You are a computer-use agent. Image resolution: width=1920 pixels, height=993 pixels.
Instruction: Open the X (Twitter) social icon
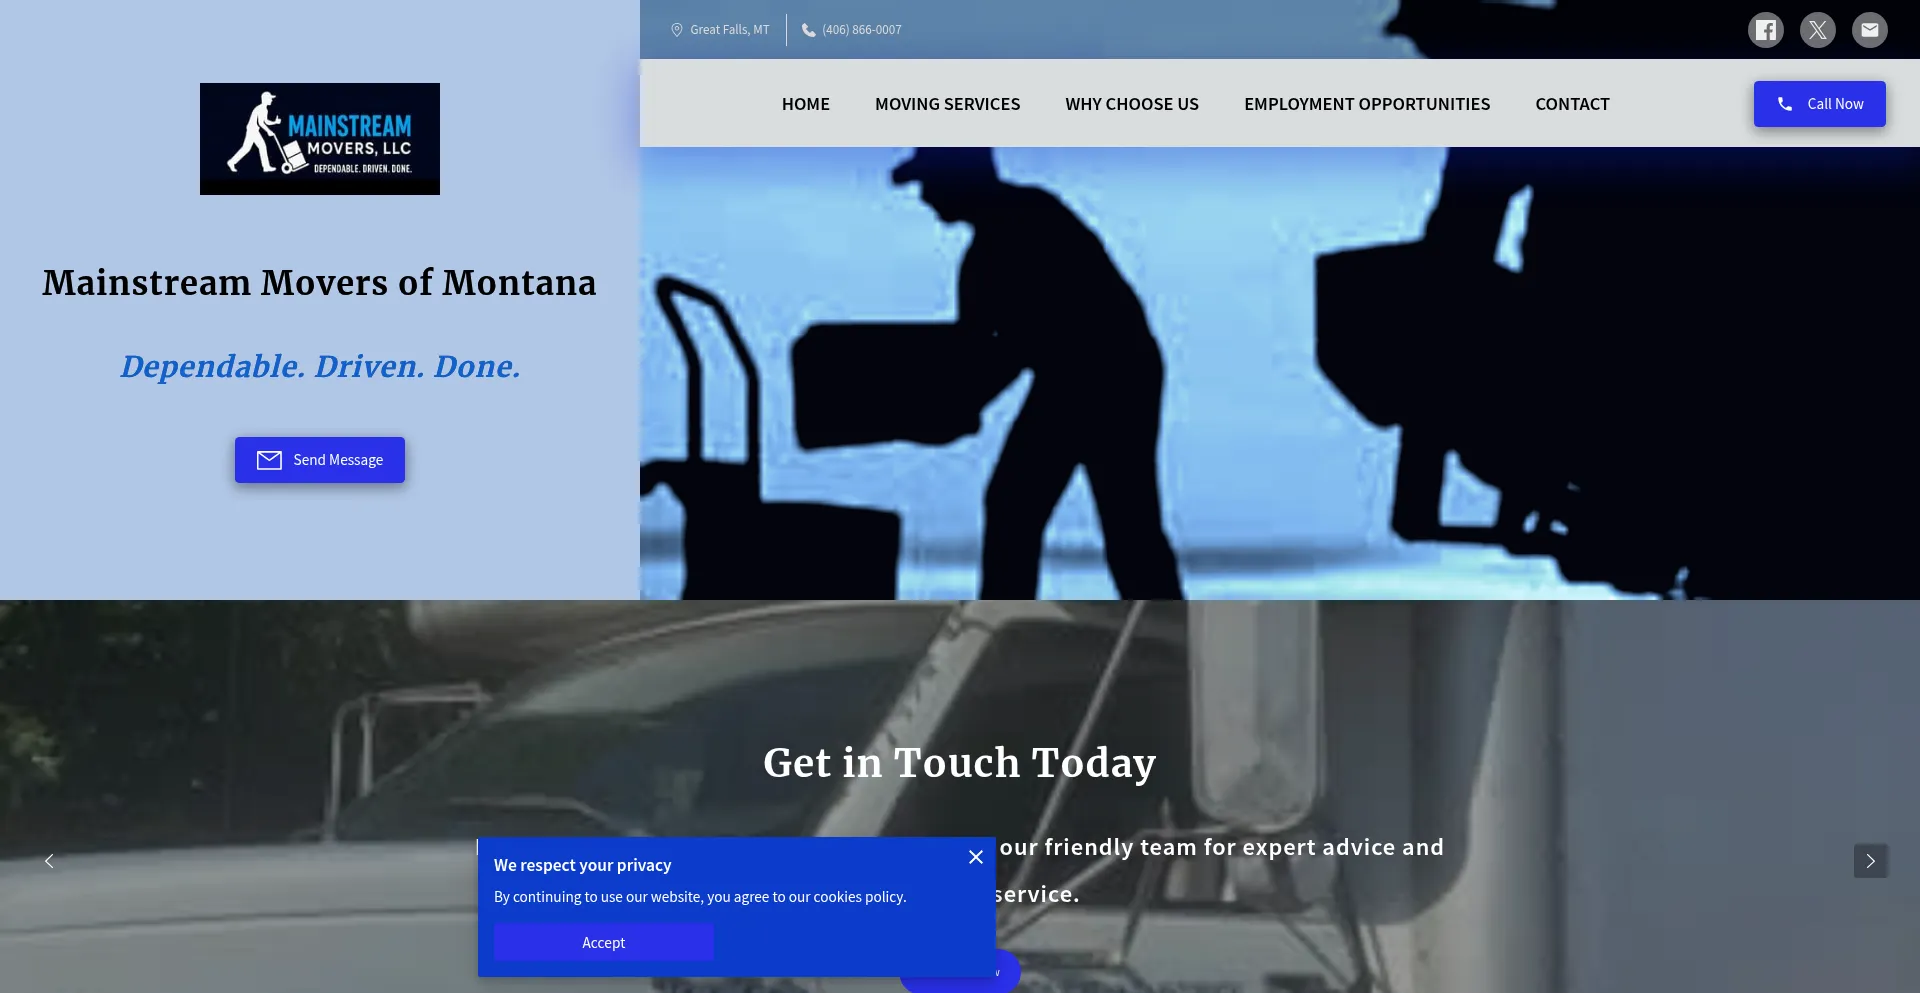pos(1818,30)
